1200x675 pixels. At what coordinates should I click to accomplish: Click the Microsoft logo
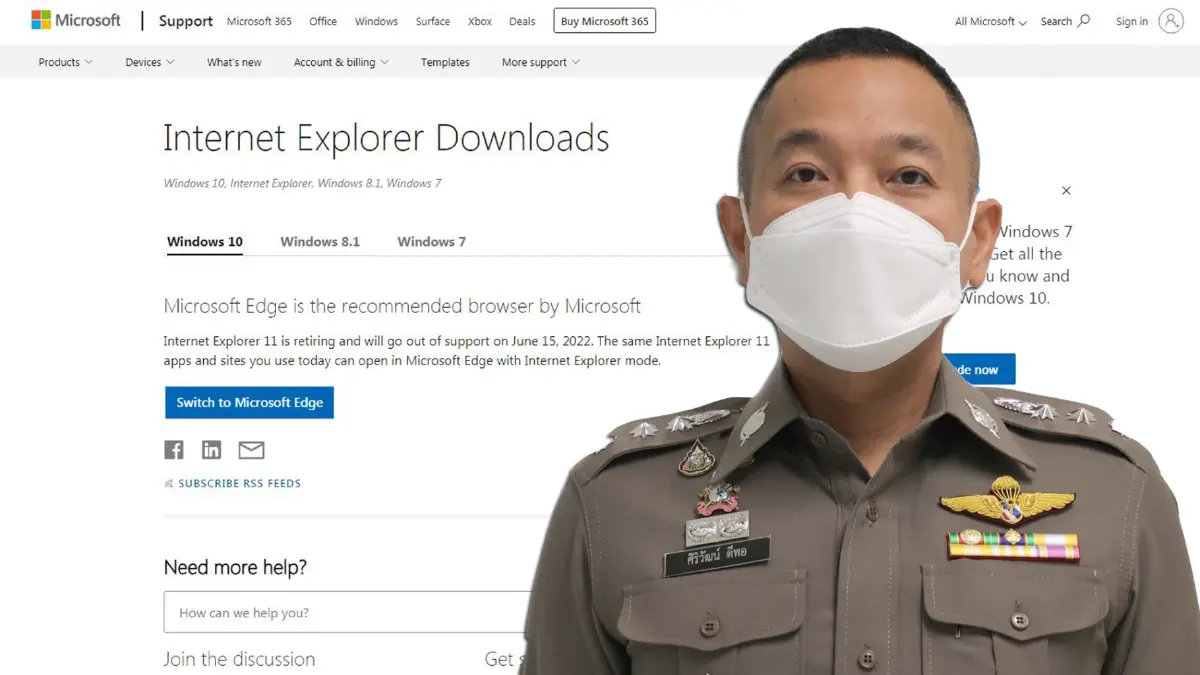pyautogui.click(x=76, y=20)
